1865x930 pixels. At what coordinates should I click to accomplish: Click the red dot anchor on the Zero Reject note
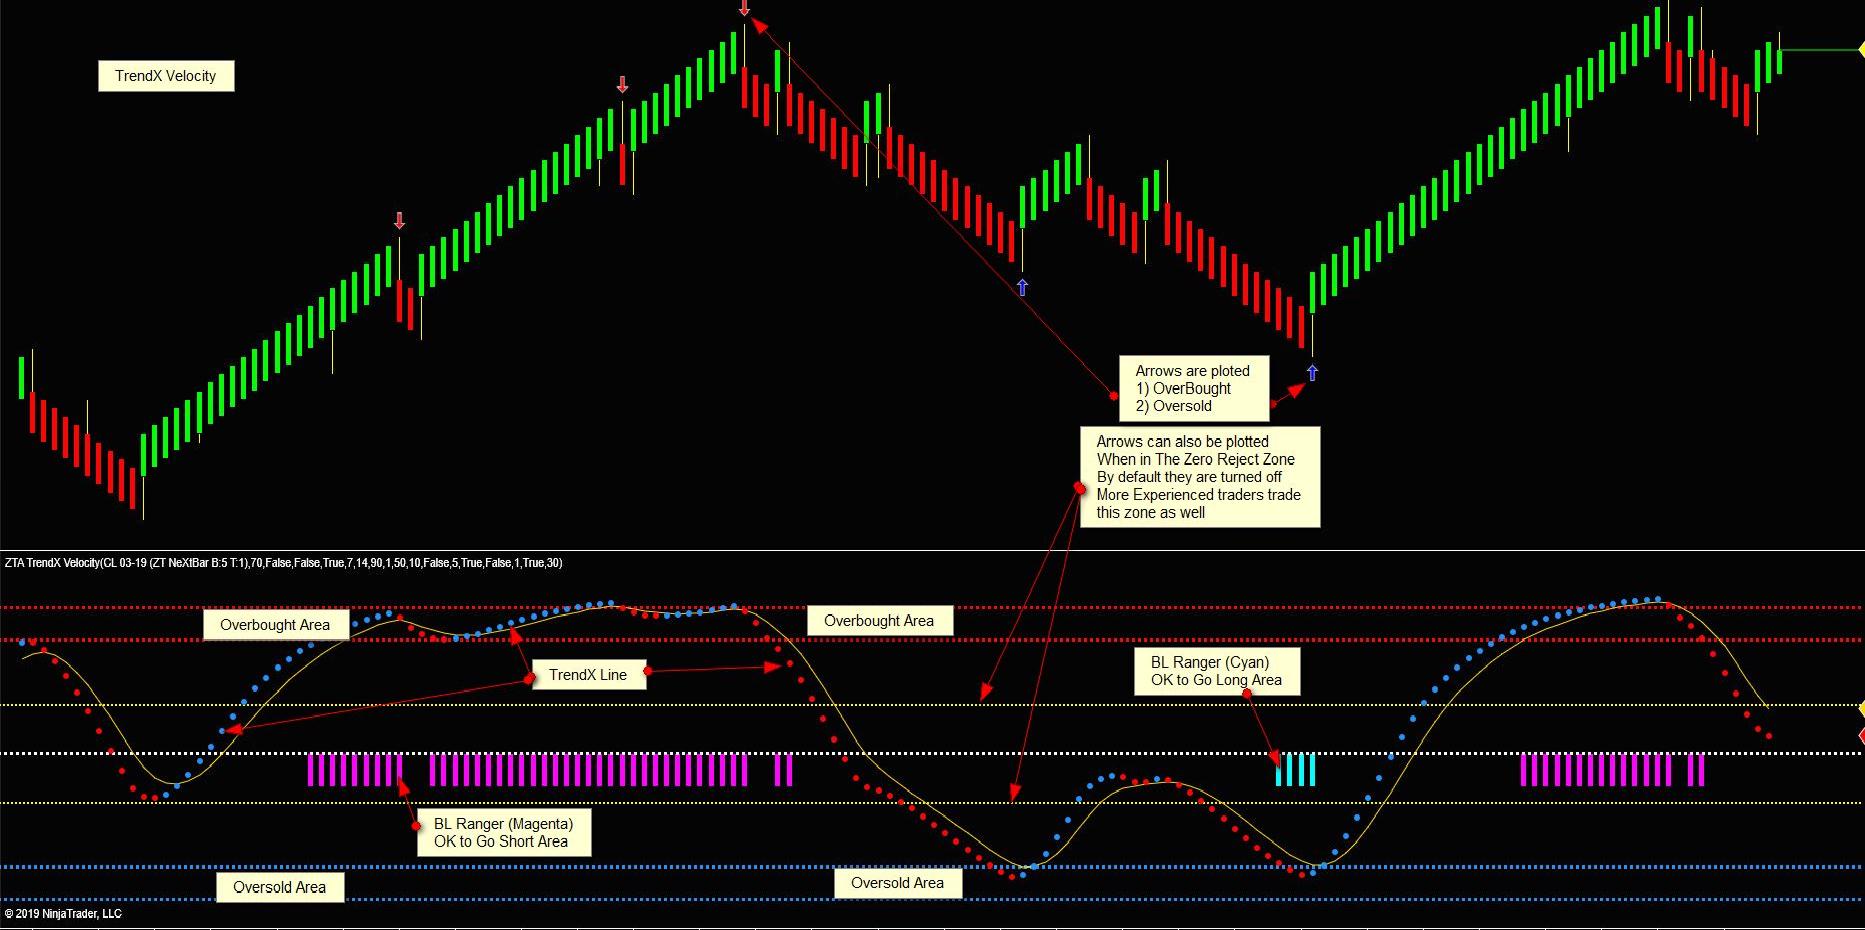pyautogui.click(x=1082, y=485)
